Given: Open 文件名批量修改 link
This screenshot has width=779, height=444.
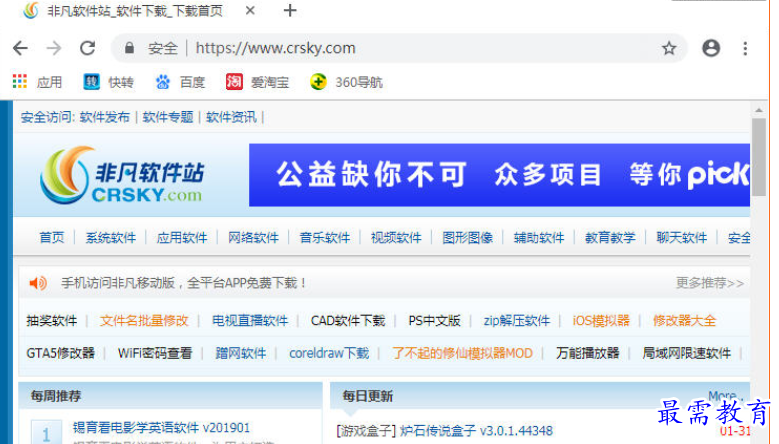Looking at the screenshot, I should pos(144,321).
